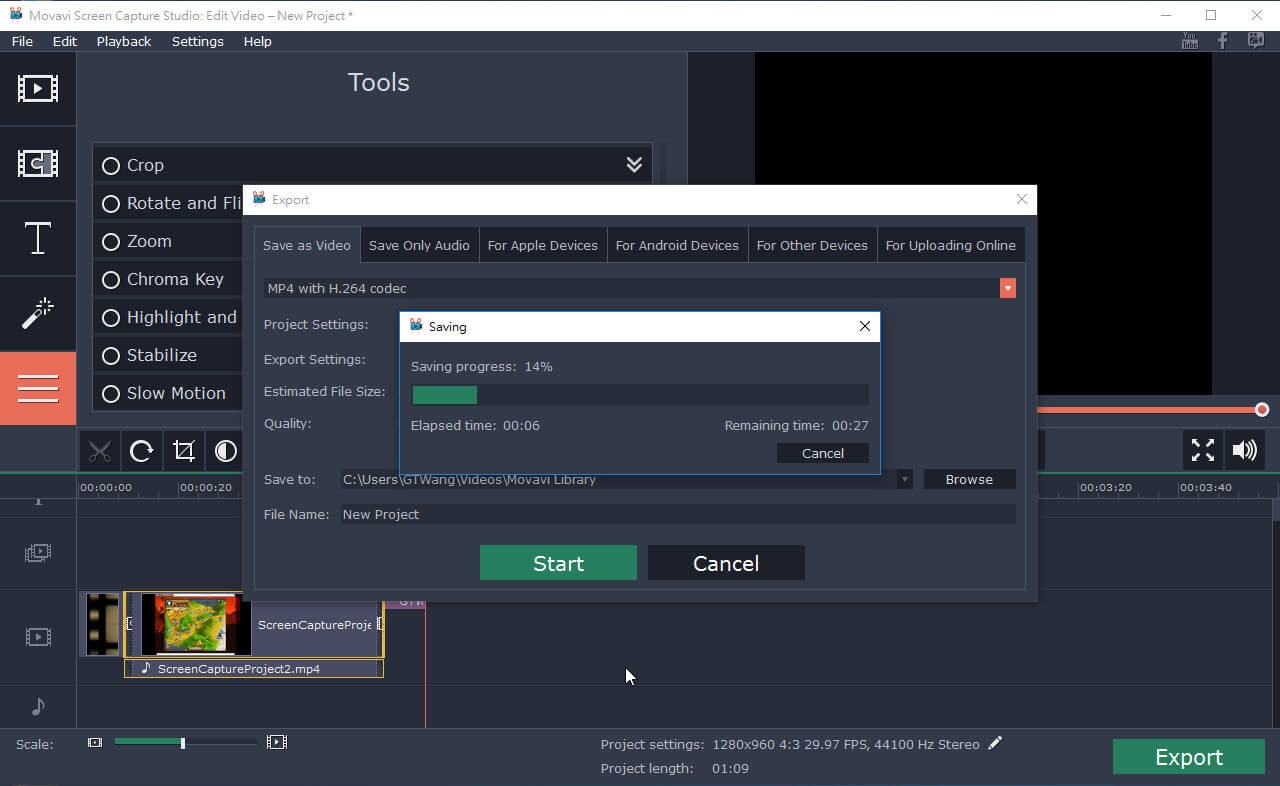Click the scissors split tool
1280x786 pixels.
99,451
